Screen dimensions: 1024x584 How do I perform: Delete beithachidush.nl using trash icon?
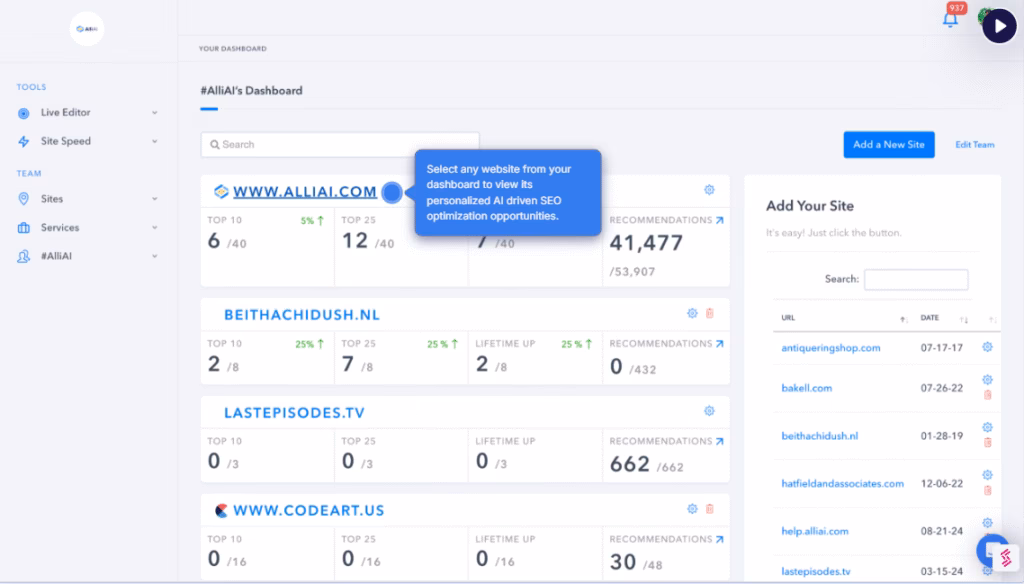point(710,313)
